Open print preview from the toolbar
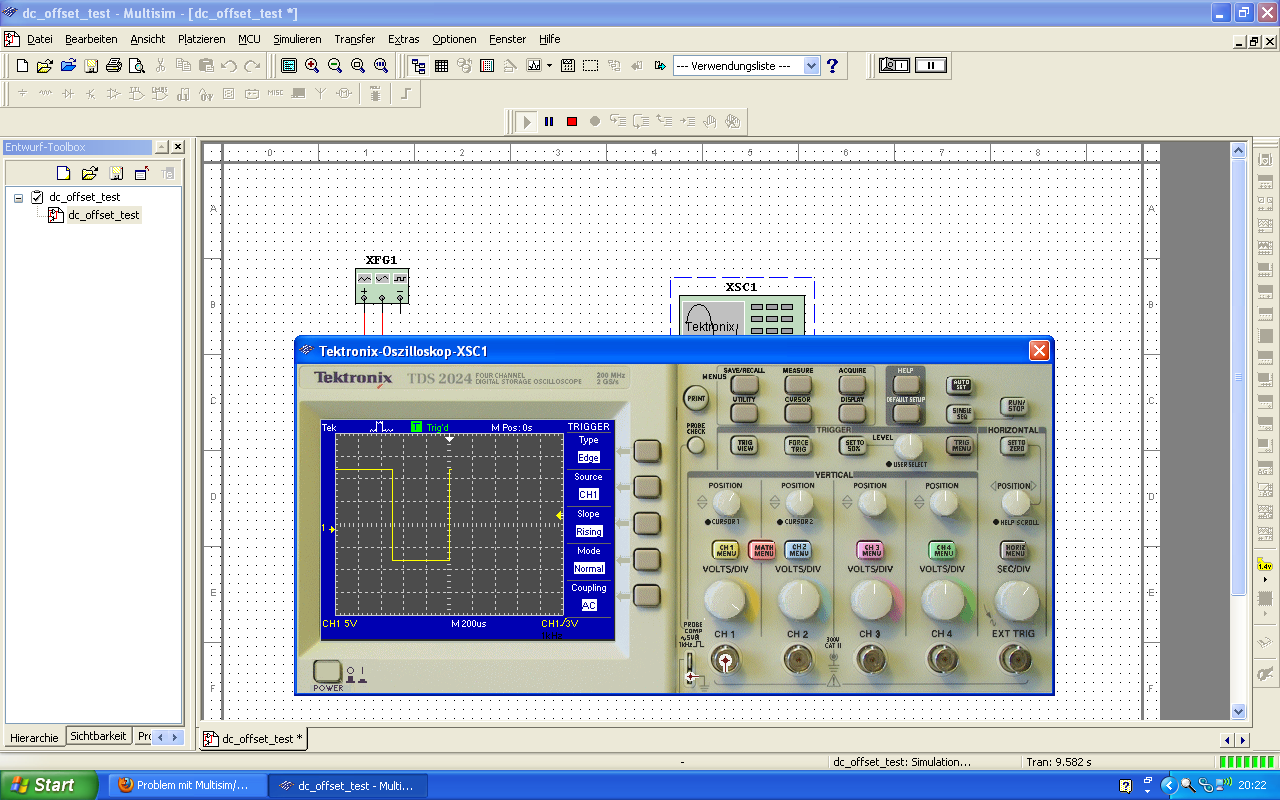Image resolution: width=1280 pixels, height=800 pixels. (136, 66)
